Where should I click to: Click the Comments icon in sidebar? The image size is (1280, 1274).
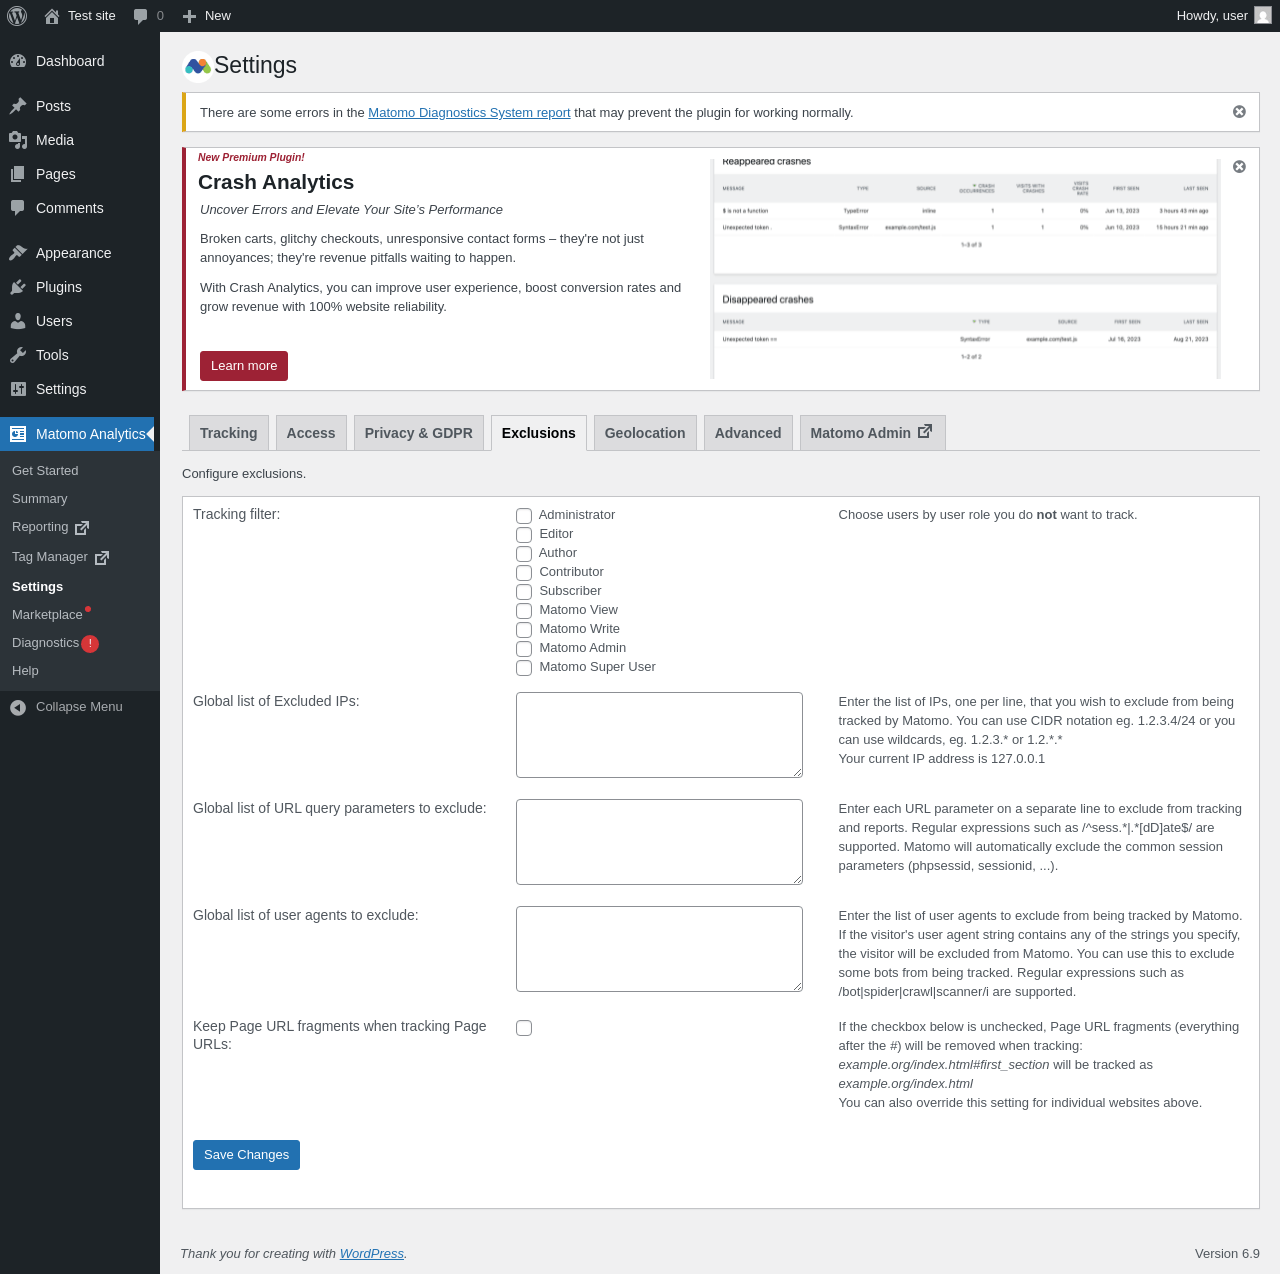18,208
